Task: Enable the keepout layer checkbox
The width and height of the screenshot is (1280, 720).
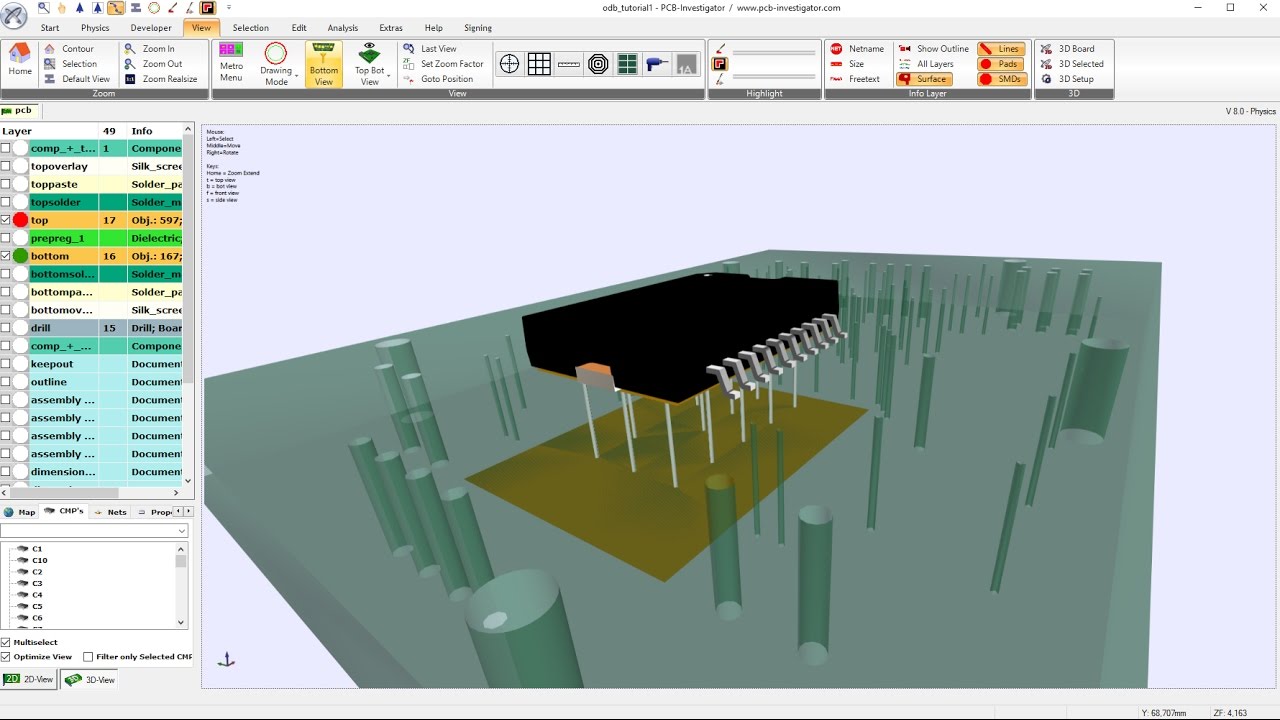Action: tap(6, 364)
